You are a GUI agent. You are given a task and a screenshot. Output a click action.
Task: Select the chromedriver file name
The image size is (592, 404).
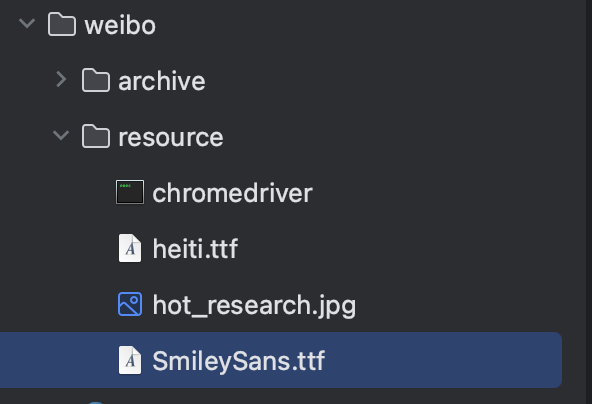coord(233,193)
